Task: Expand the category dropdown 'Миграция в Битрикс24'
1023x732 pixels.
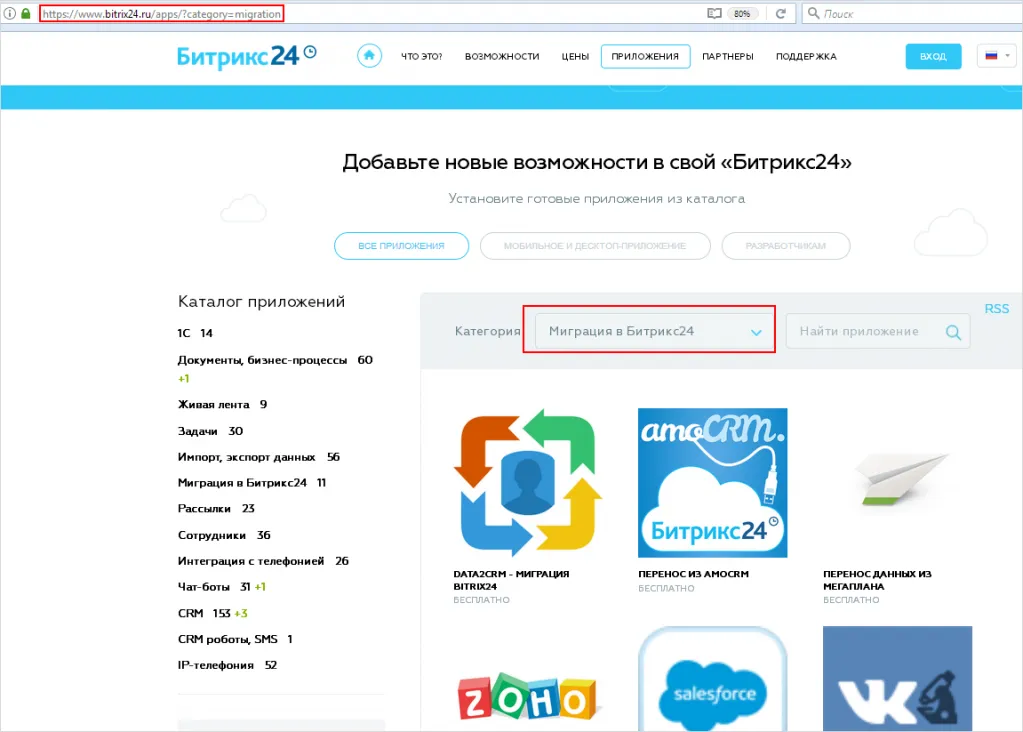Action: click(x=650, y=332)
